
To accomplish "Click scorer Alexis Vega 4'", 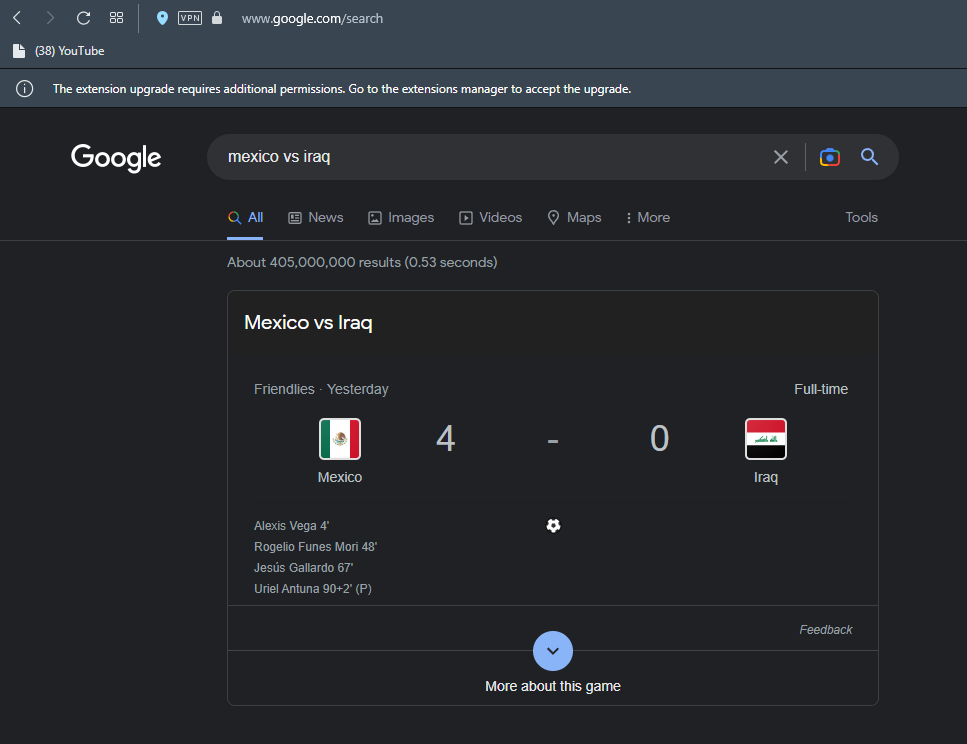I will (292, 526).
